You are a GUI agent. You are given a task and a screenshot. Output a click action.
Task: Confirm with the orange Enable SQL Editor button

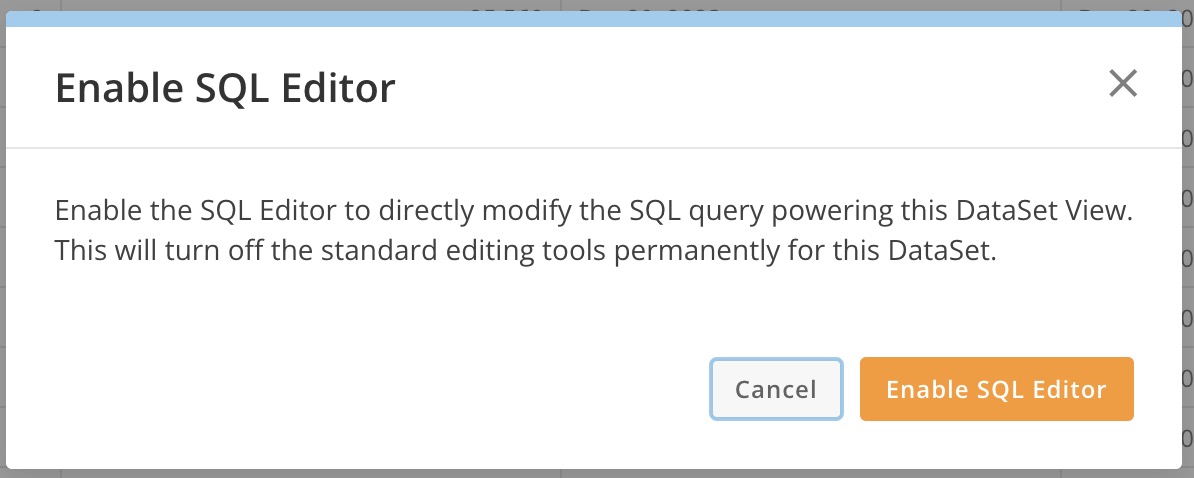(x=996, y=389)
